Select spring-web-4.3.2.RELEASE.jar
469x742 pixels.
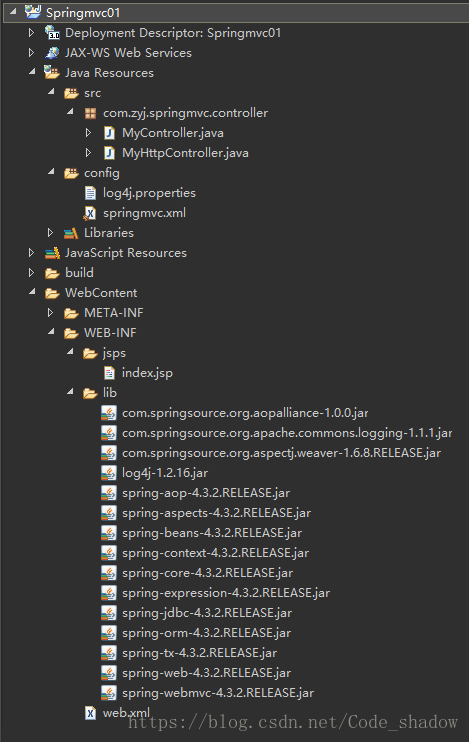(x=206, y=673)
